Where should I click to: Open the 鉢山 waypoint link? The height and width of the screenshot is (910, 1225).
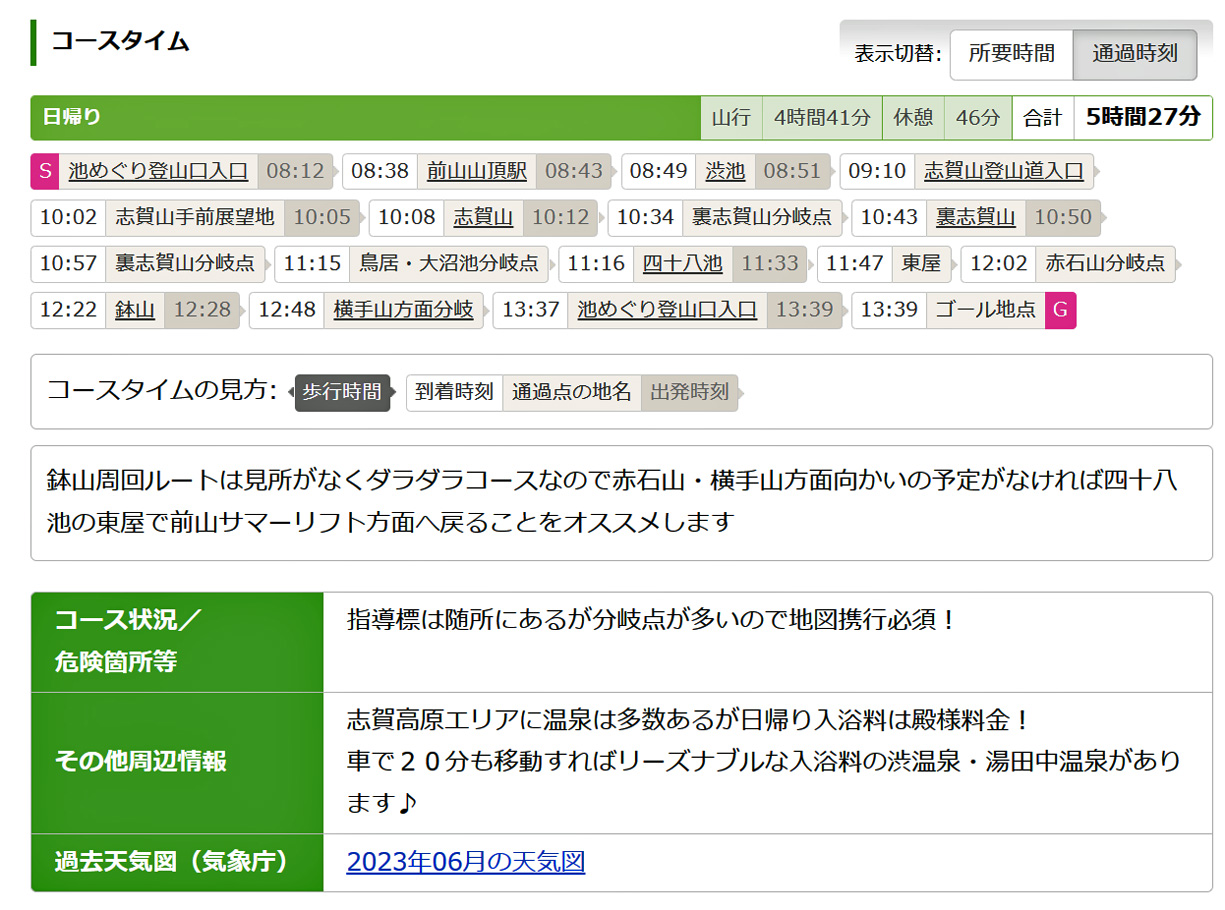pyautogui.click(x=135, y=310)
